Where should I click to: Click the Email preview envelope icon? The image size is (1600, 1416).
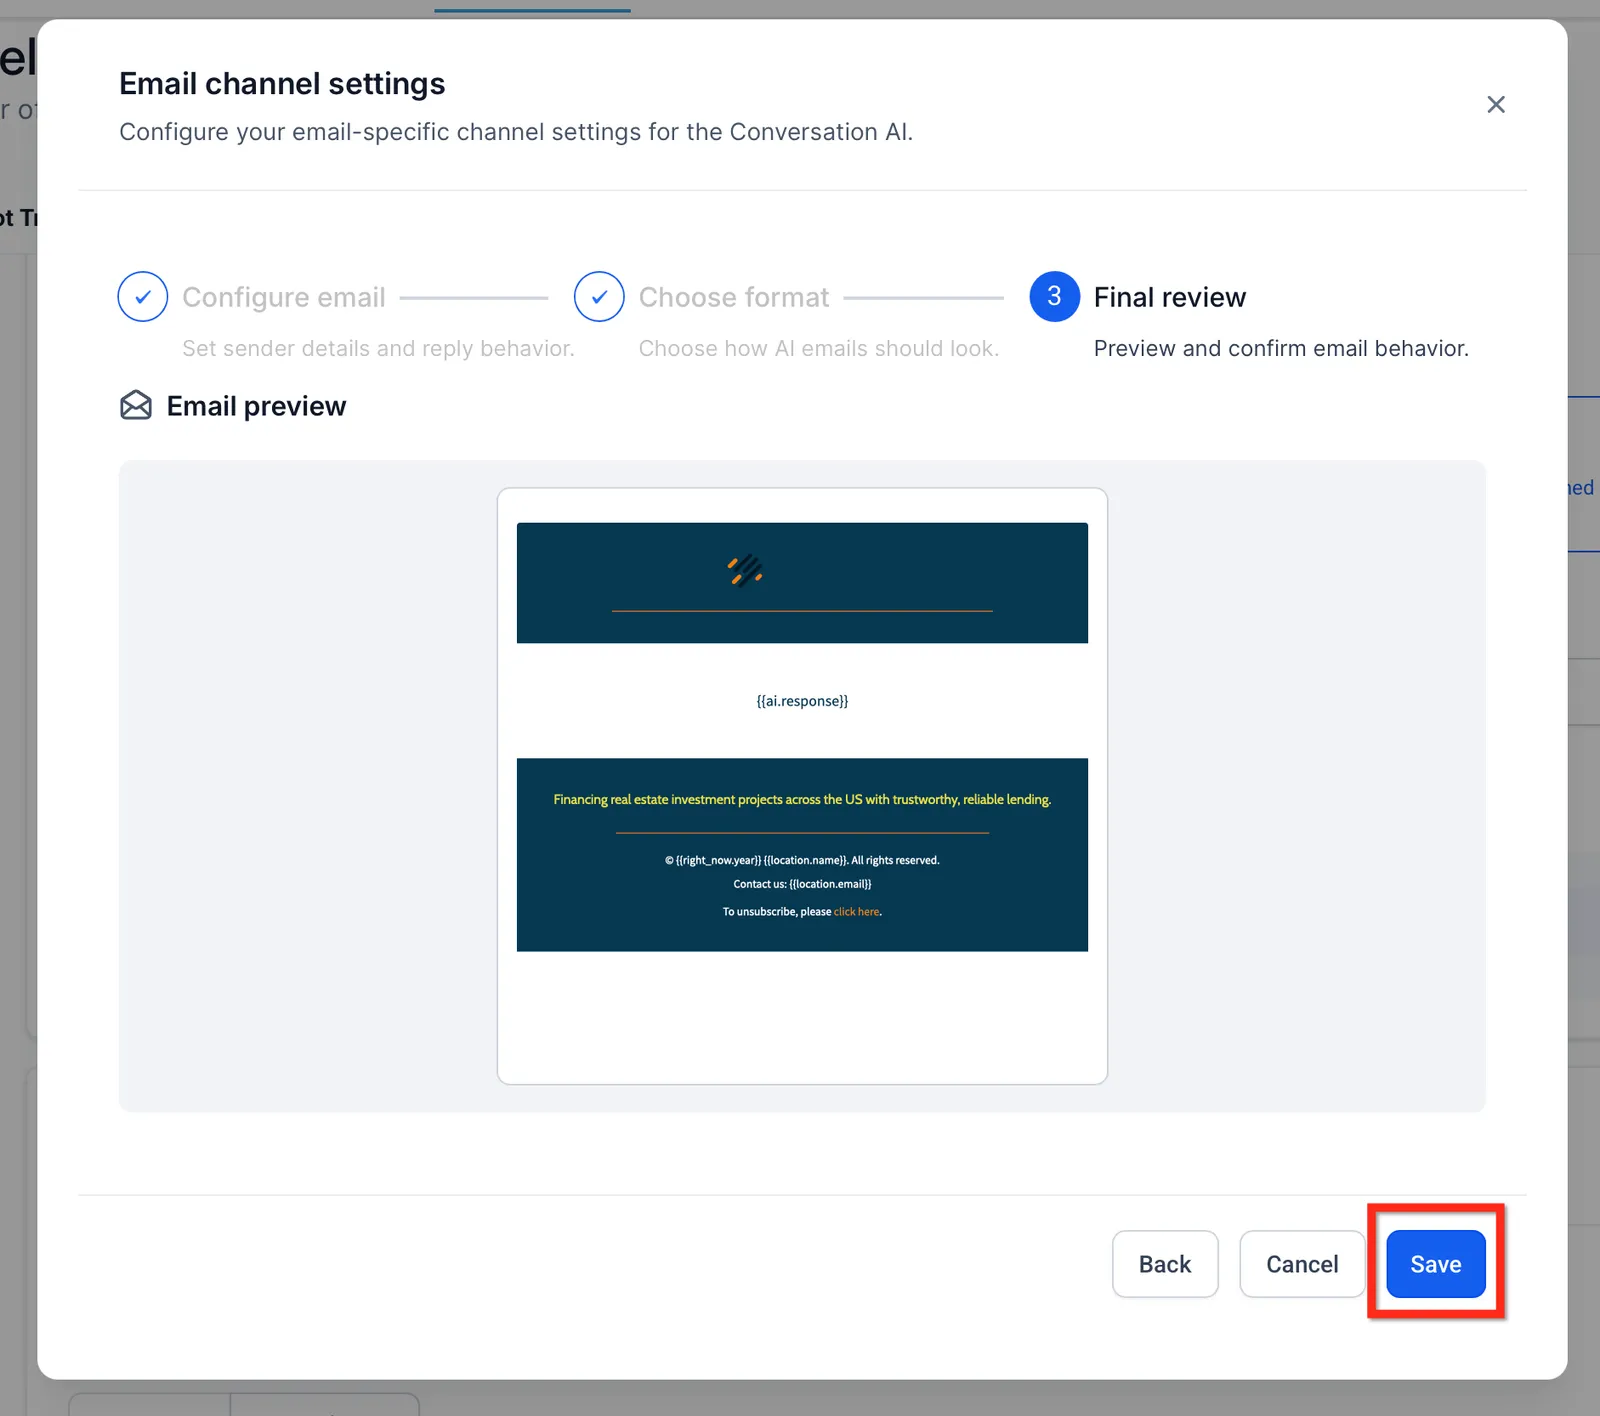(136, 406)
